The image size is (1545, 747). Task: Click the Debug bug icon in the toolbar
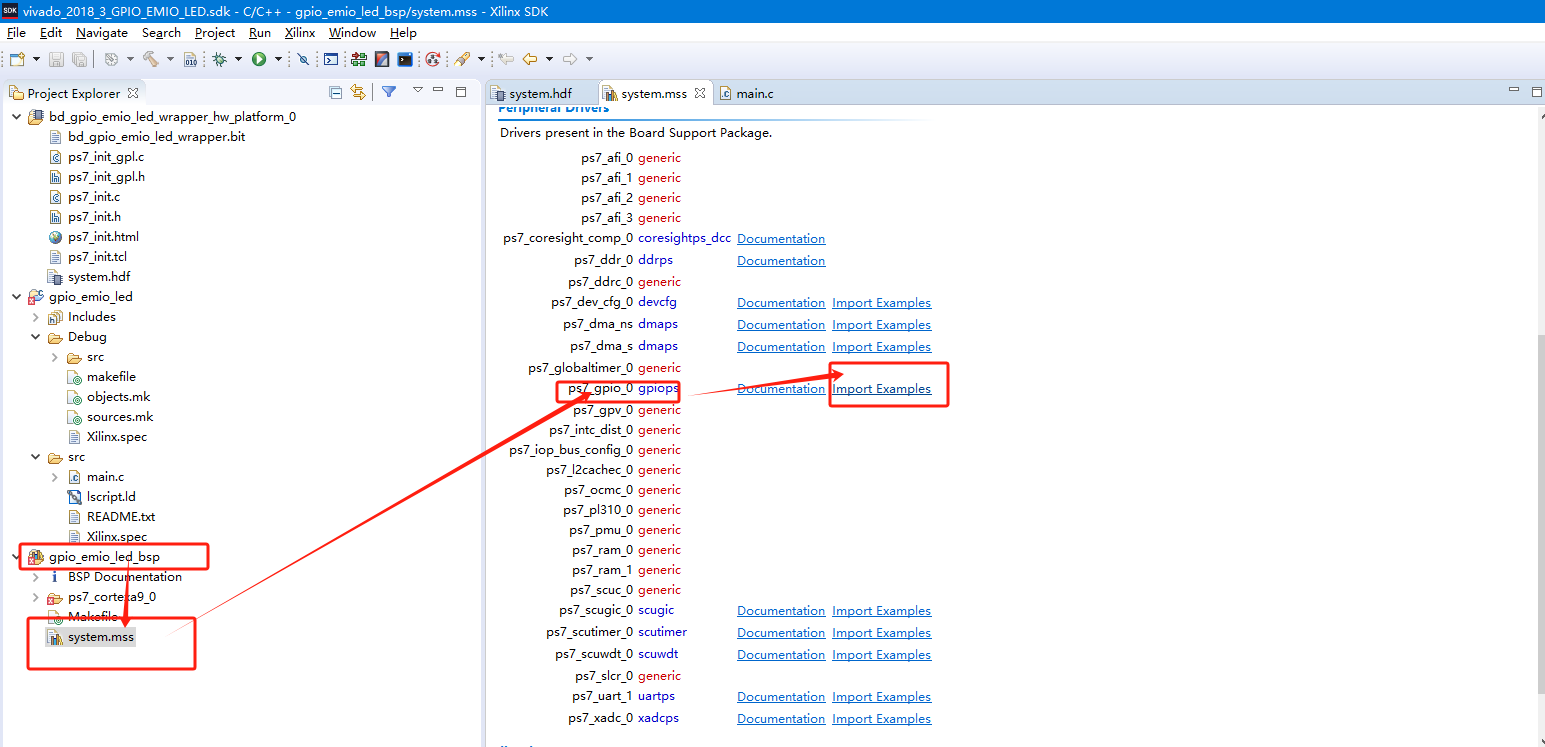(x=219, y=59)
